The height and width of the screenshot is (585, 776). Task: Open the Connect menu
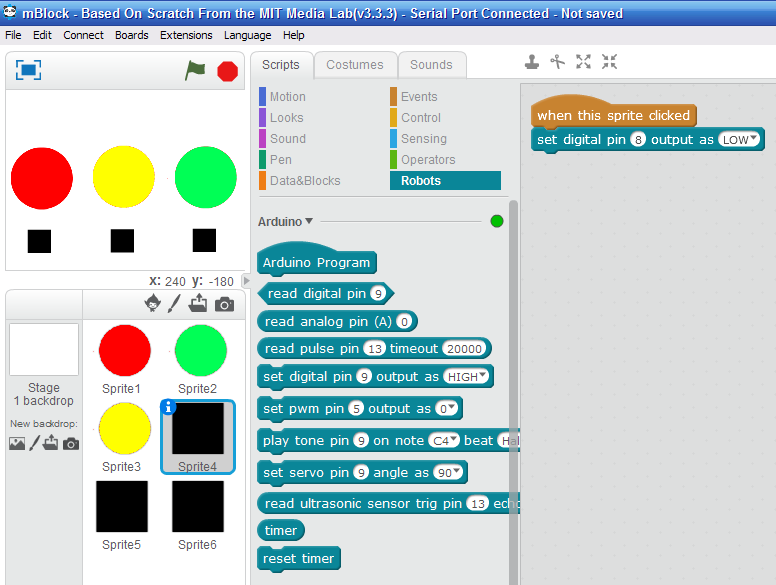click(83, 35)
